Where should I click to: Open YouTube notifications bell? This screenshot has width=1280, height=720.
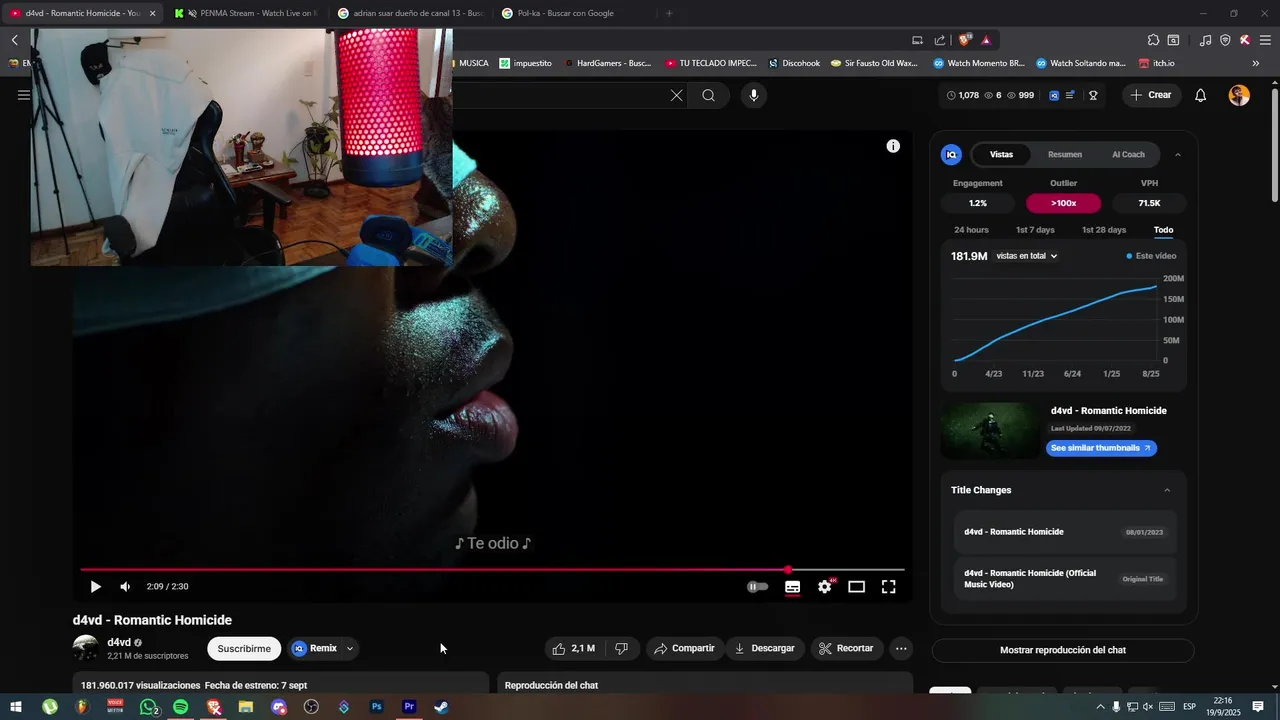click(x=1201, y=95)
